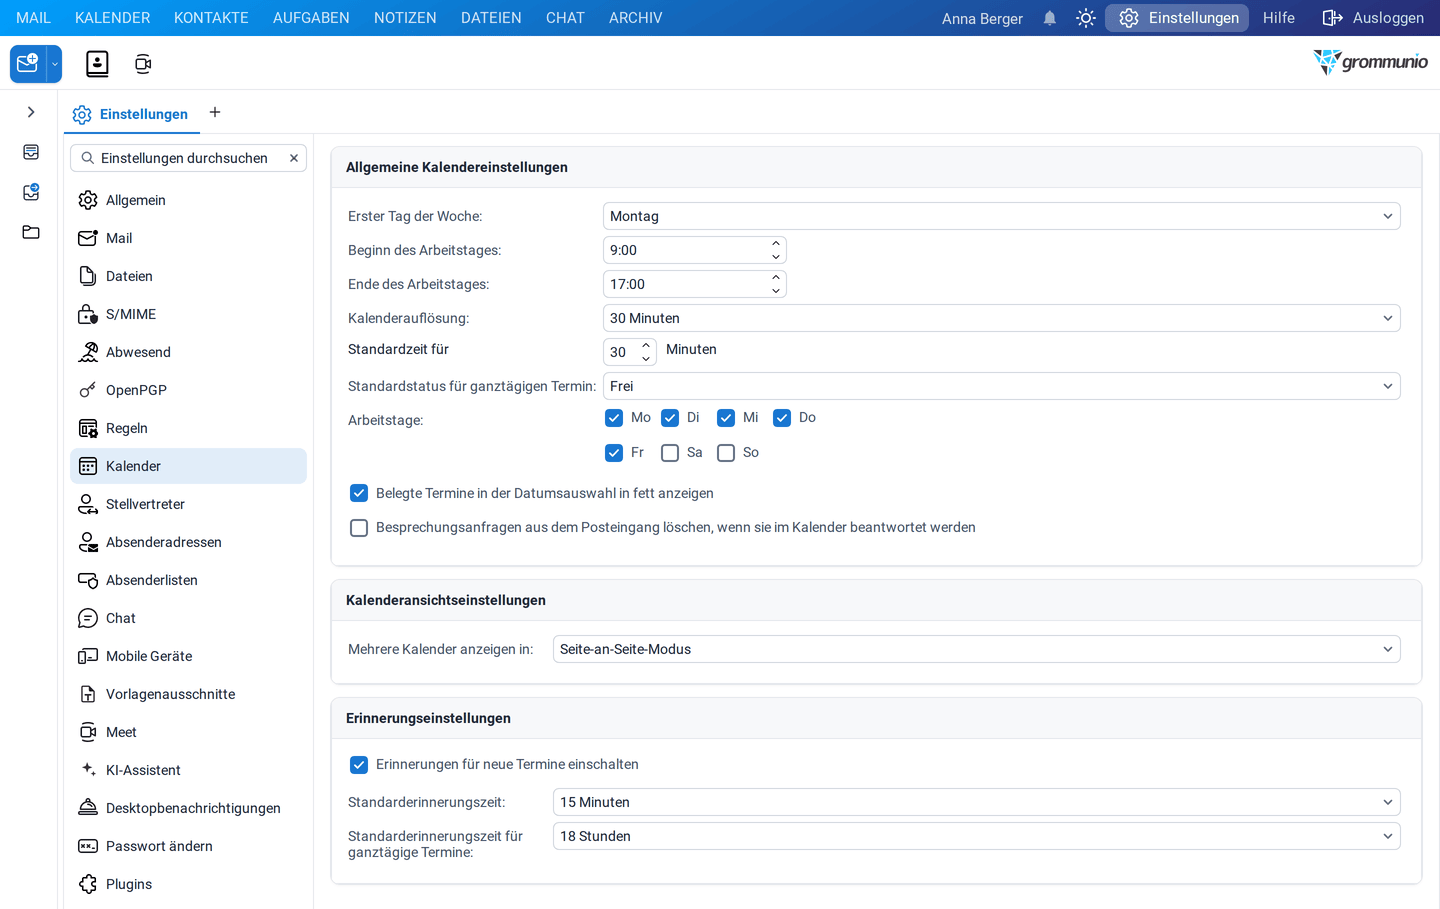Open the Standarderinnerungszeit dropdown
Screen dimensions: 1440x909
(x=976, y=802)
